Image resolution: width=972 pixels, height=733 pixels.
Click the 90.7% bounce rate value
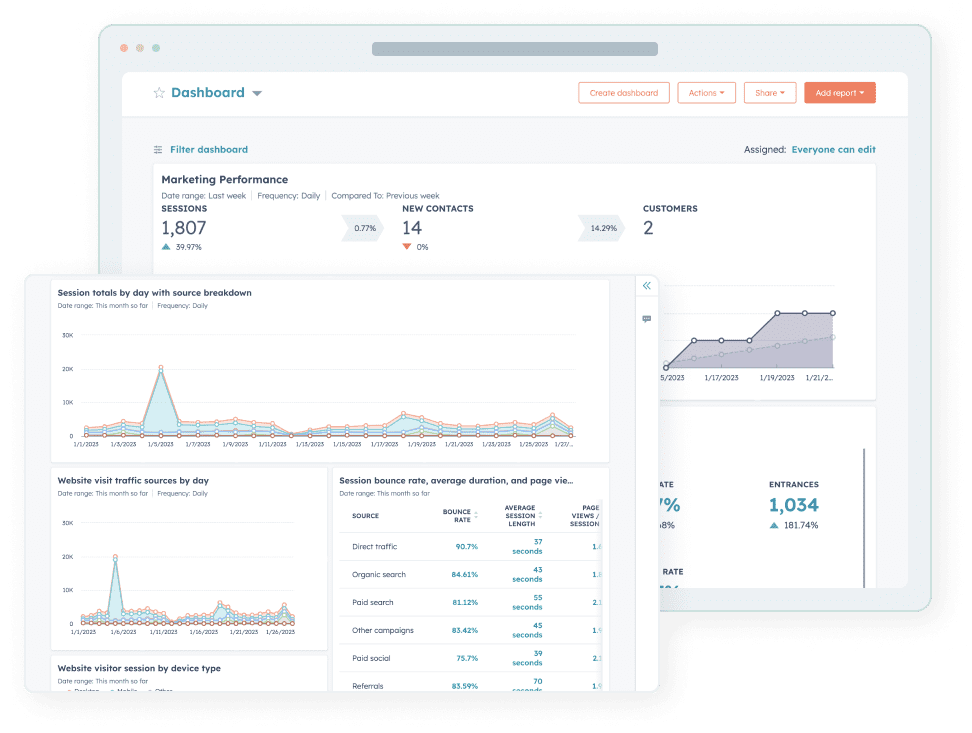(466, 547)
